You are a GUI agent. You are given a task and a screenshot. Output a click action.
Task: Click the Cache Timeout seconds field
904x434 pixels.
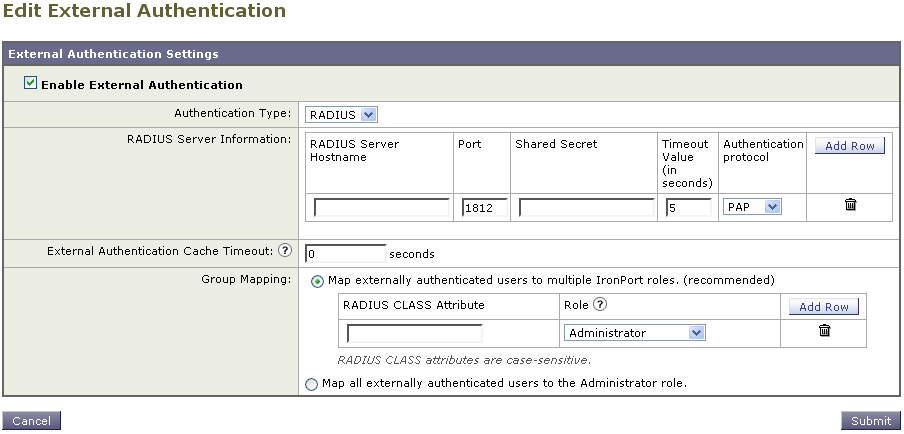[x=346, y=254]
